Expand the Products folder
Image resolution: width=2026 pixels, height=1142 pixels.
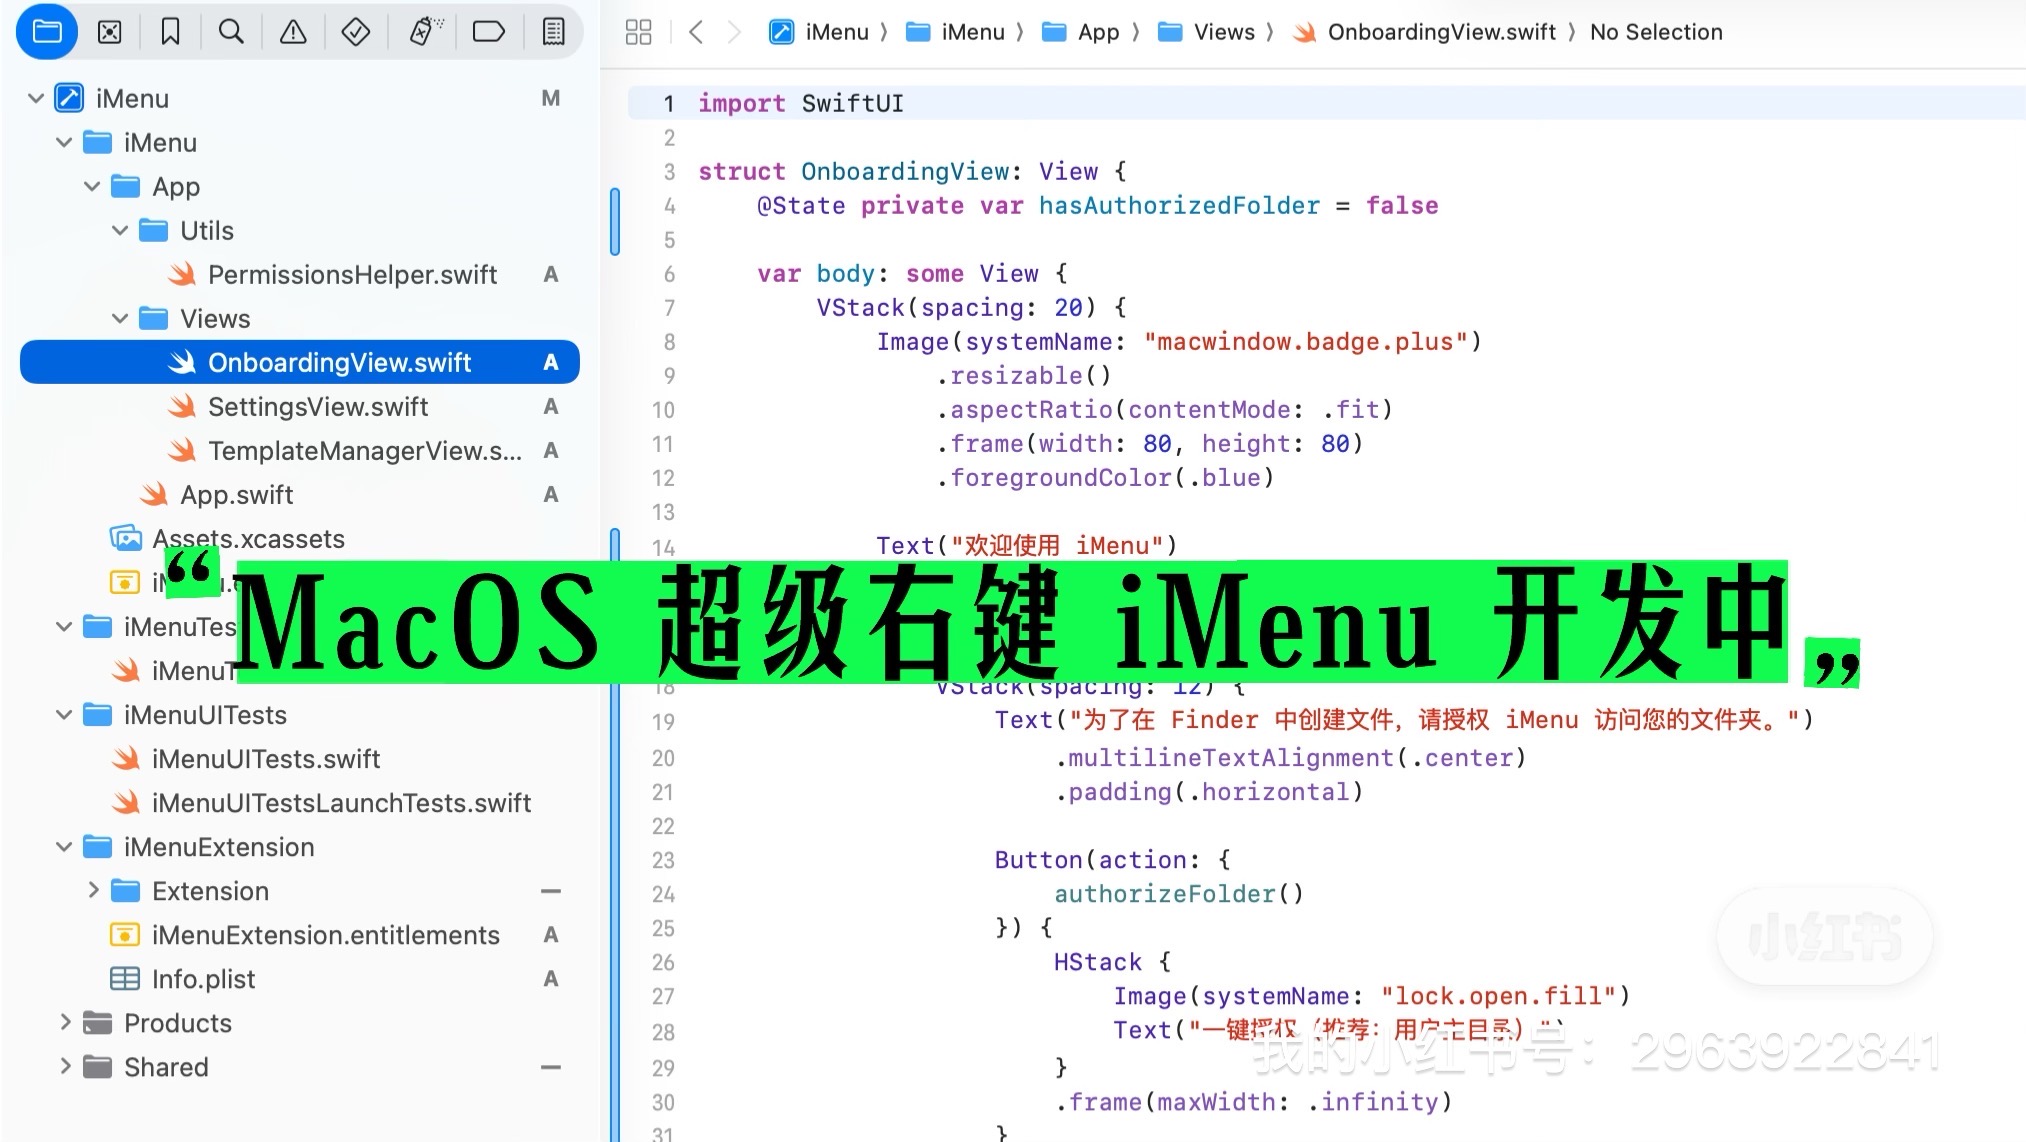(x=65, y=1022)
